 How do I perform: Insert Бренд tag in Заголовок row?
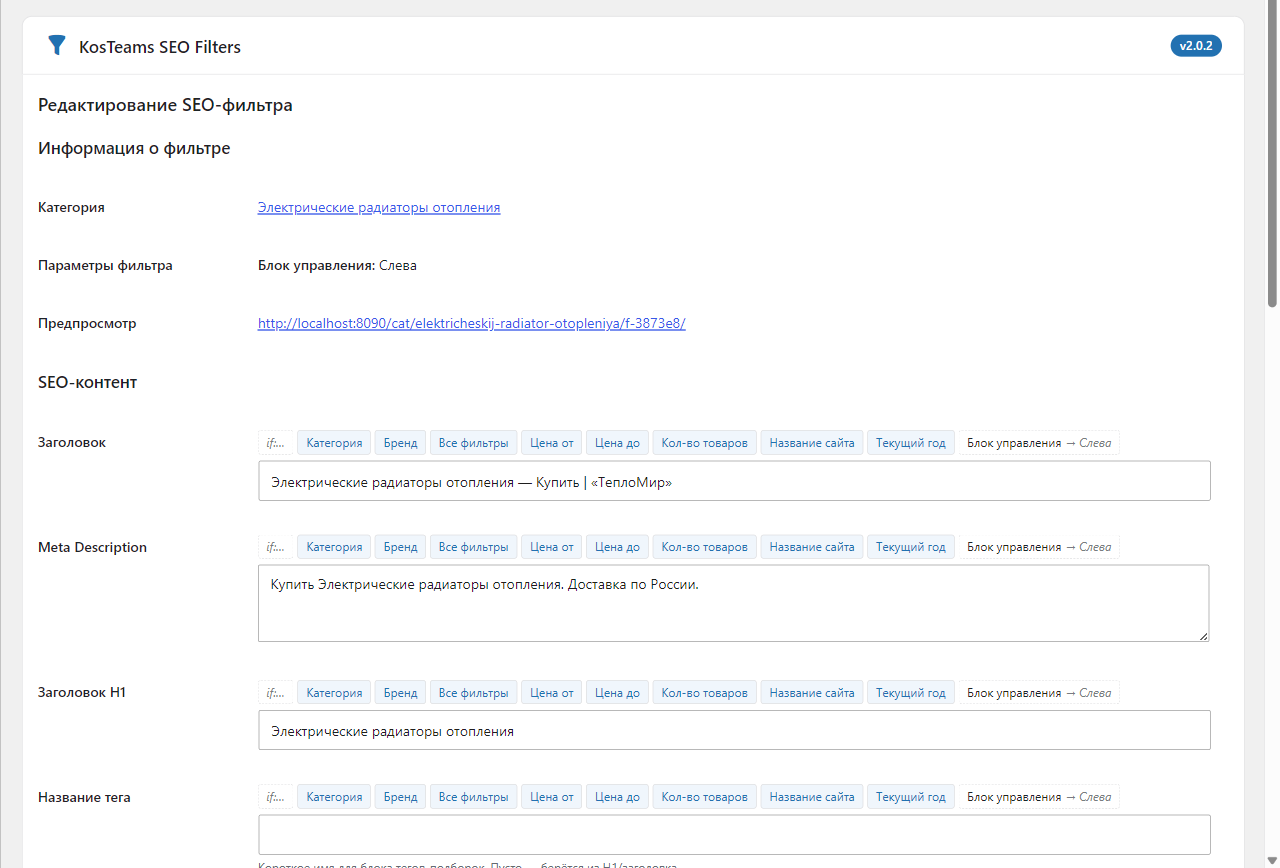401,442
